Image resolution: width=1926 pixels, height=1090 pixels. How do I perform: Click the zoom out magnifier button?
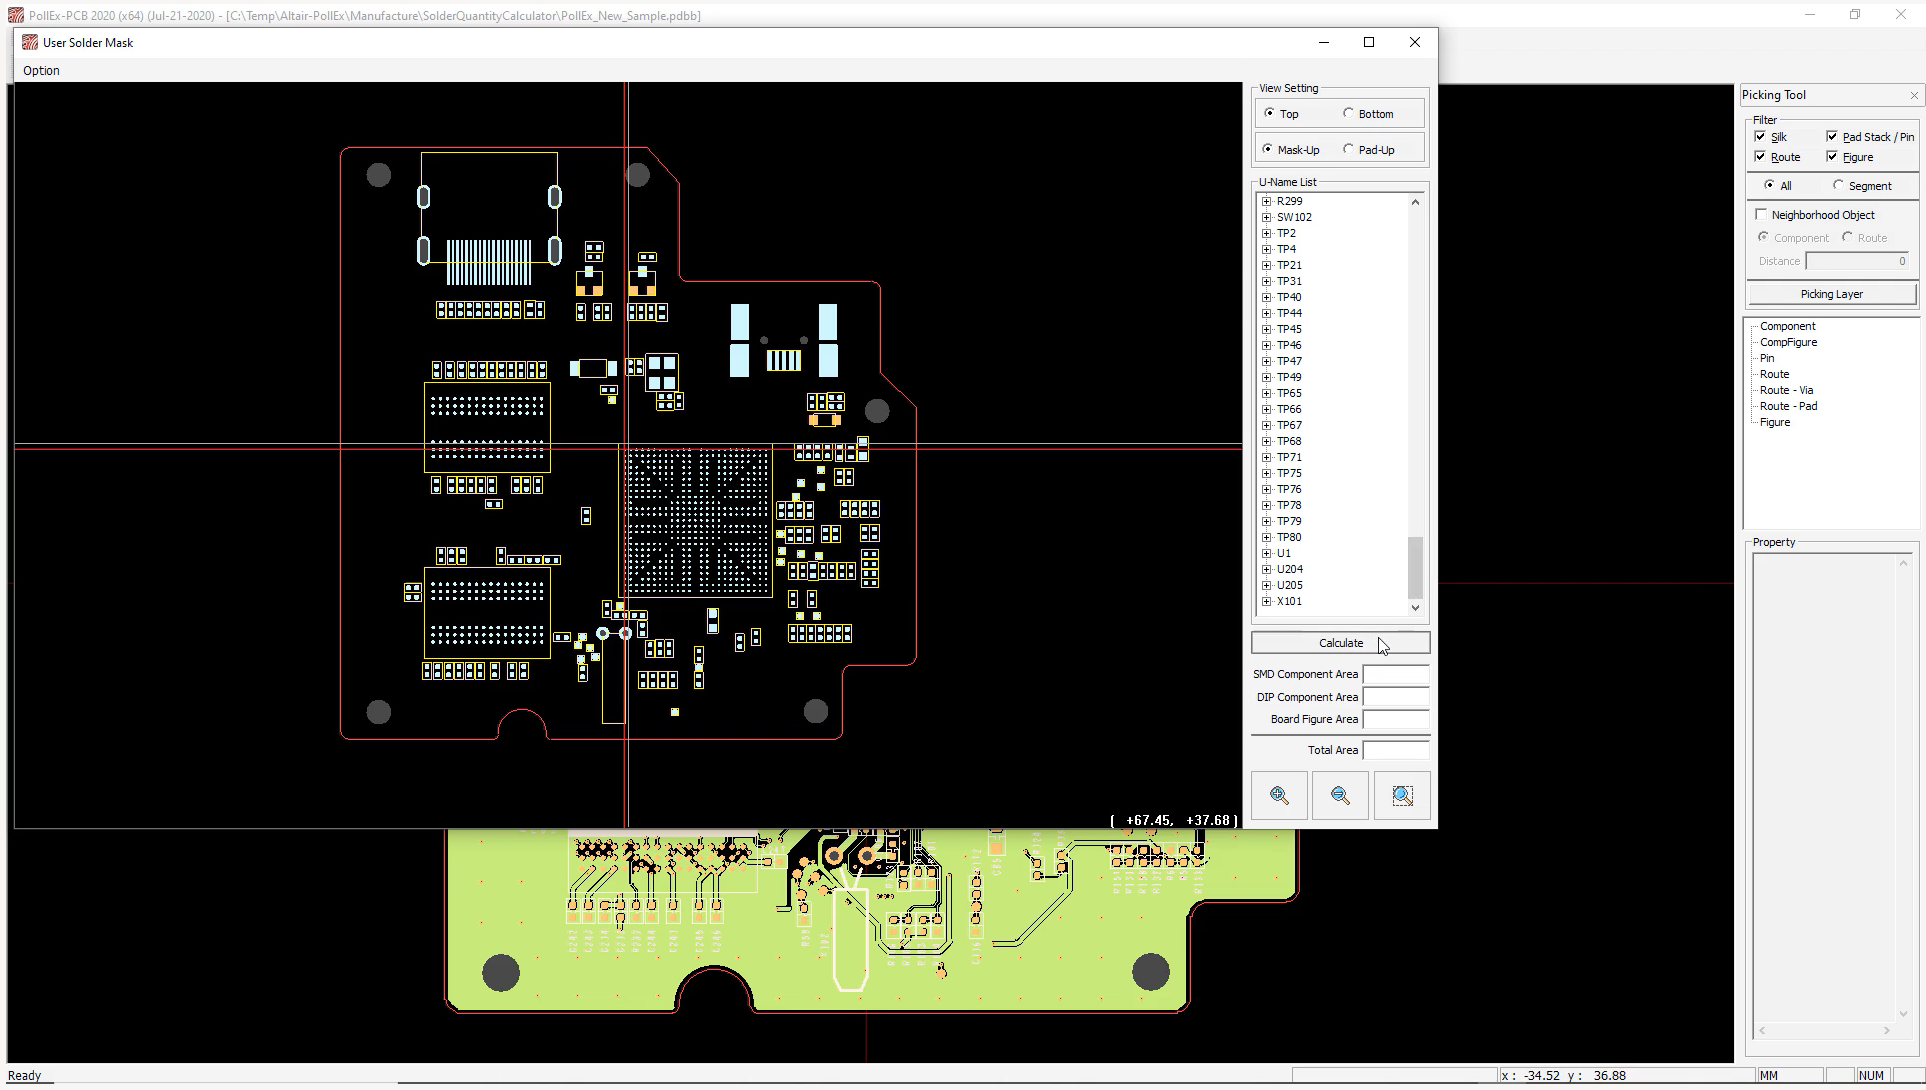(x=1340, y=796)
